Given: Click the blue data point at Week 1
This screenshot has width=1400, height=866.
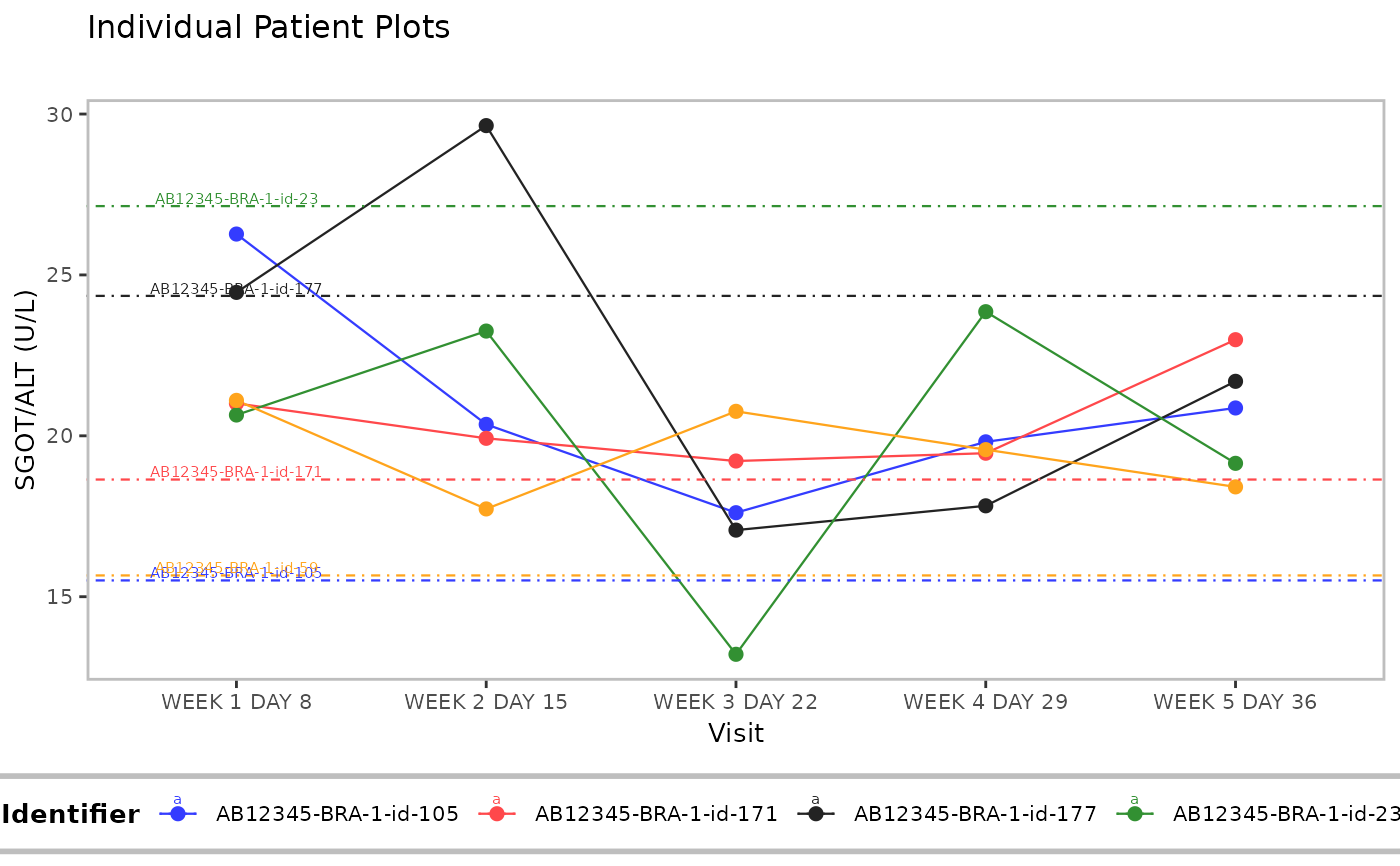Looking at the screenshot, I should pos(237,234).
